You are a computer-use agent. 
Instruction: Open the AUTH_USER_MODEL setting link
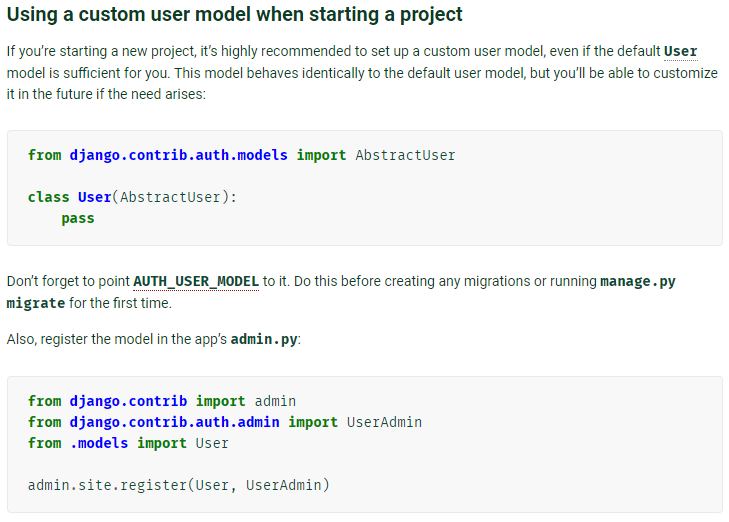pos(196,281)
